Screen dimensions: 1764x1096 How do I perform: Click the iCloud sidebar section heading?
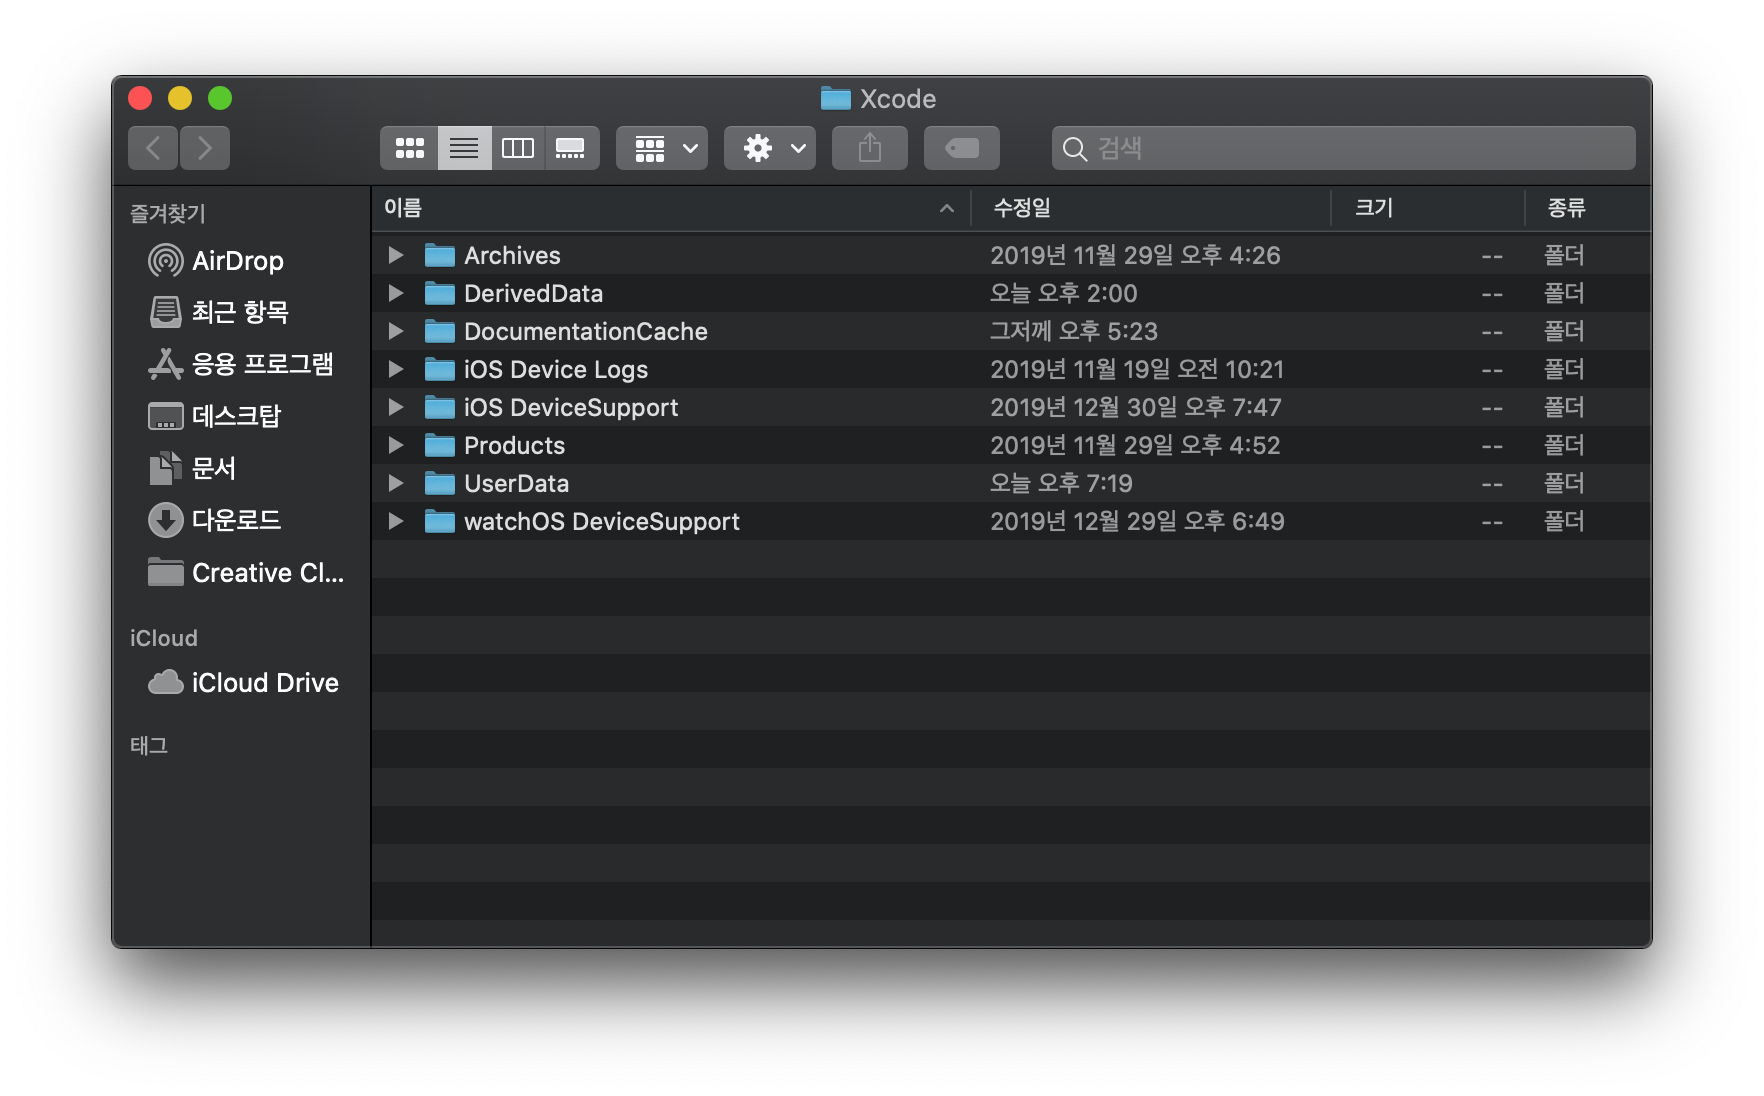[164, 638]
